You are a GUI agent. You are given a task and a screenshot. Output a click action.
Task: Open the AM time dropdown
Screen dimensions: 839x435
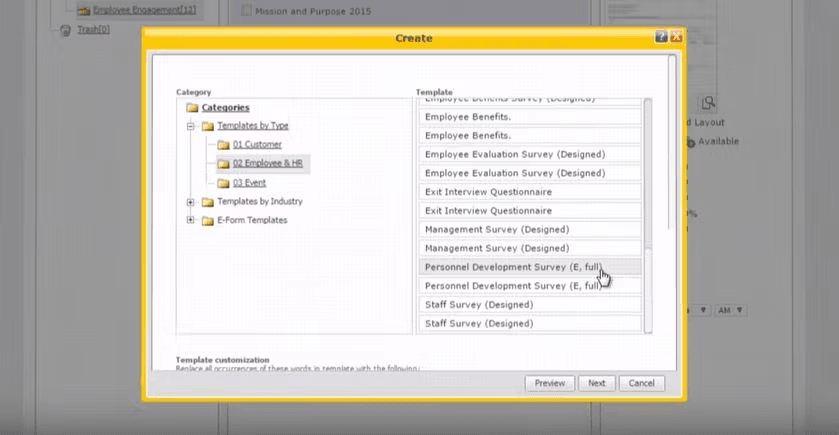(x=730, y=310)
